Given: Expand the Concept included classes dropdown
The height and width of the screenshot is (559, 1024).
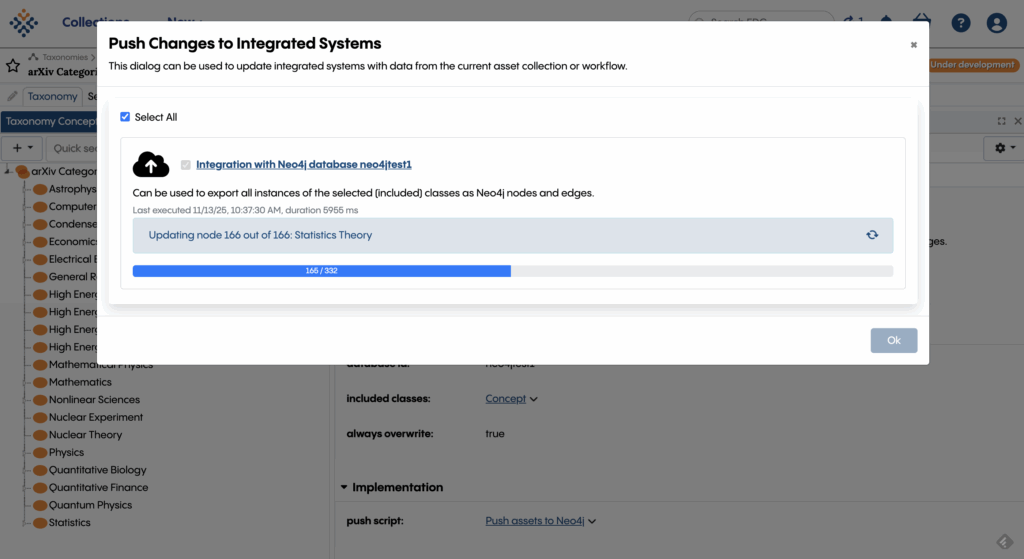Looking at the screenshot, I should click(533, 399).
